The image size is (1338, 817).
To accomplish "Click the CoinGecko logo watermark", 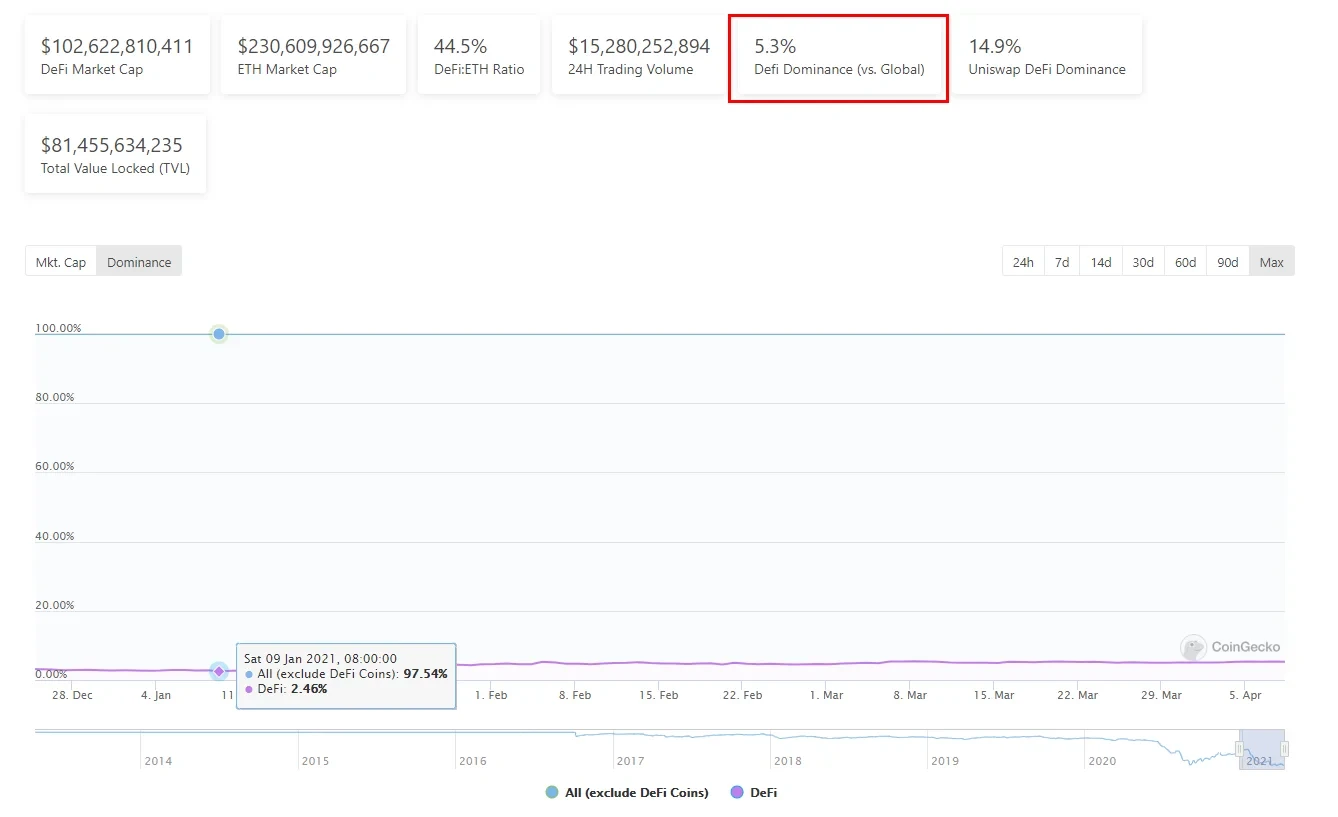I will coord(1230,647).
